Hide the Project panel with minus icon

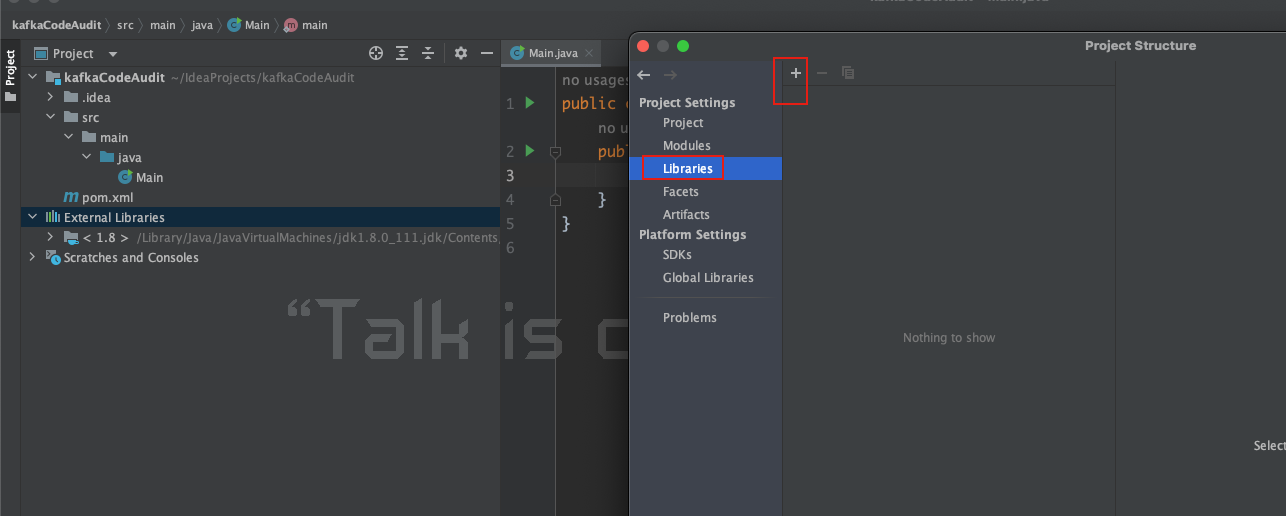487,53
